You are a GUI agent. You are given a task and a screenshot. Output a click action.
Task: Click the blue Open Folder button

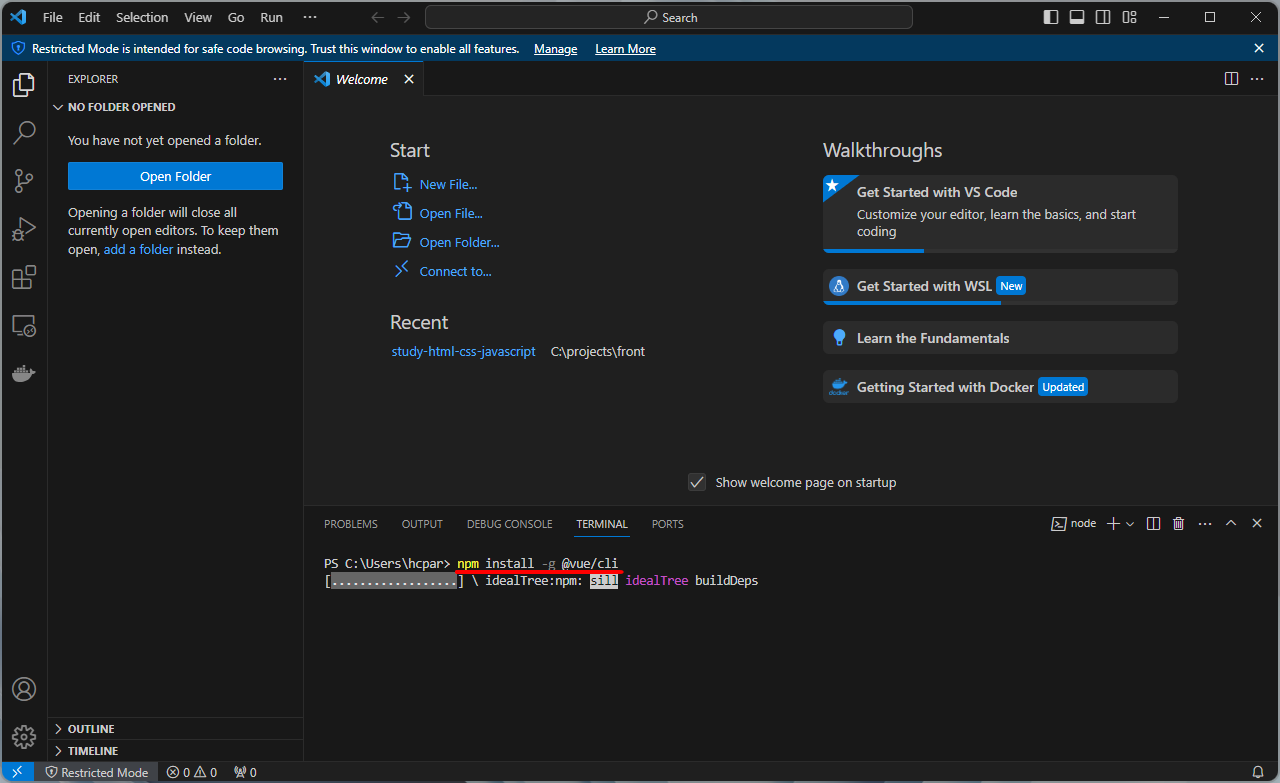[175, 176]
